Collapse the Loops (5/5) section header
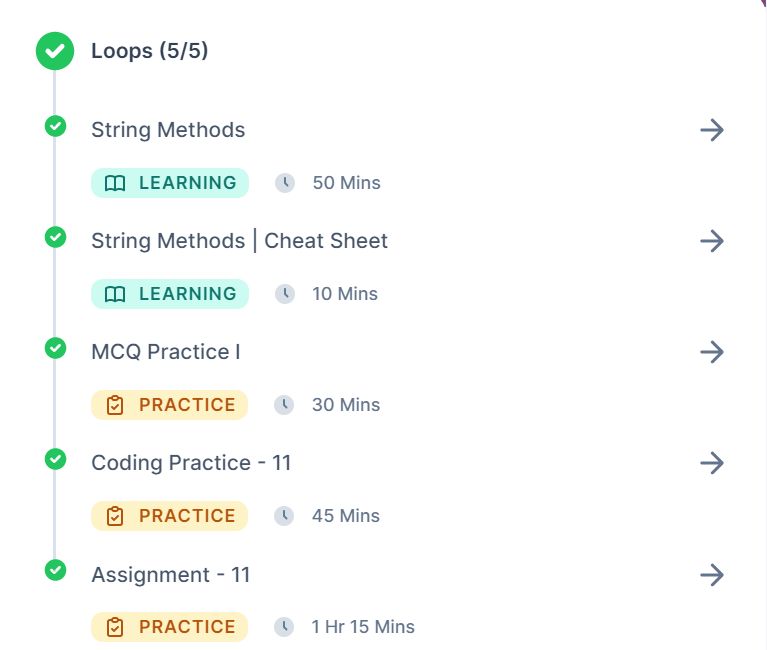This screenshot has height=650, width=767. [150, 51]
